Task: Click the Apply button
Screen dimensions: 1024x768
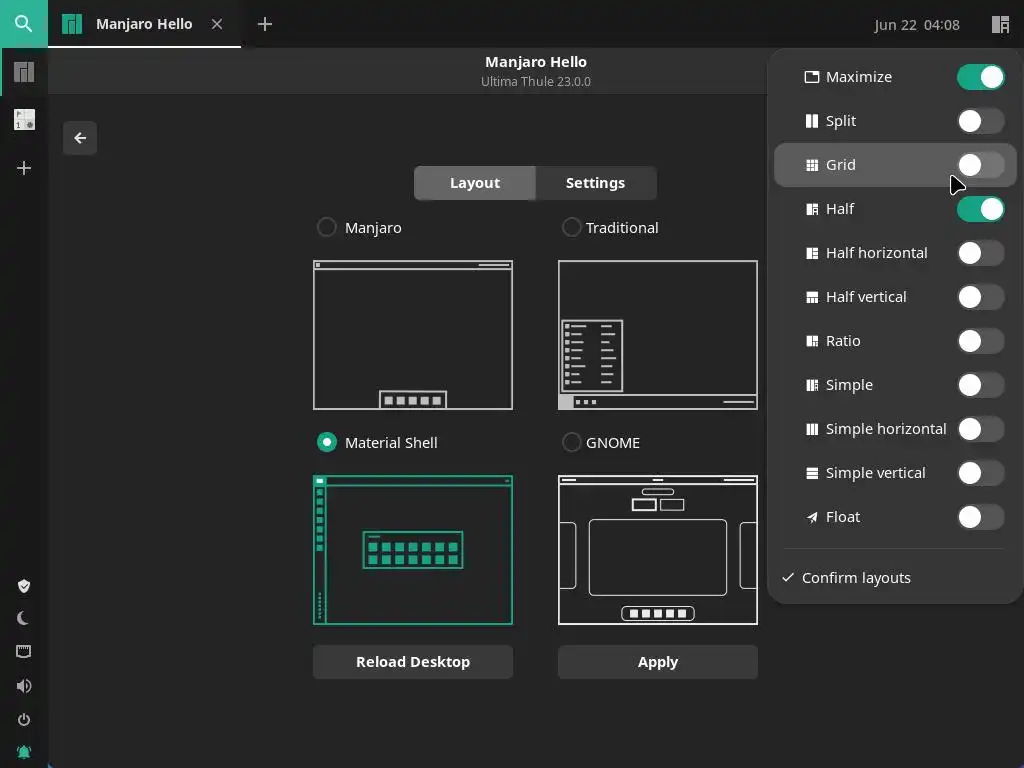Action: tap(658, 662)
